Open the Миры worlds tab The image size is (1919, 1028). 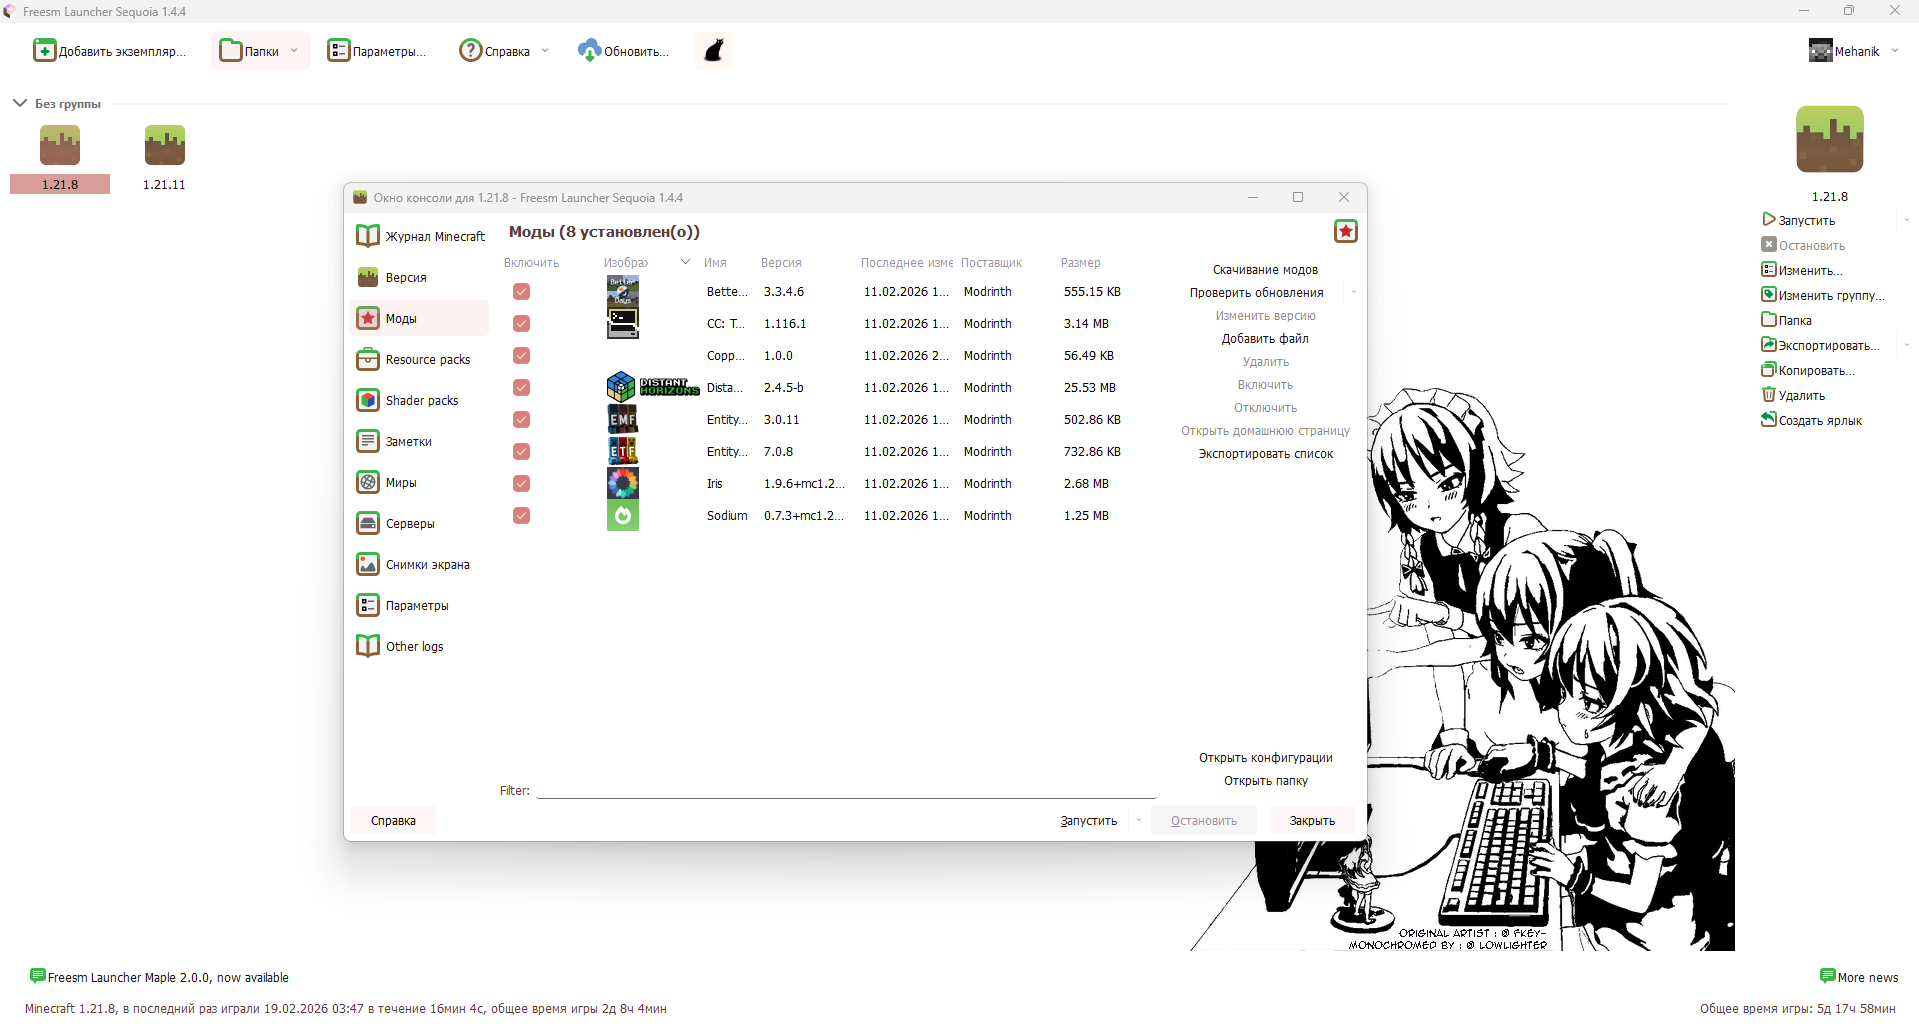pyautogui.click(x=420, y=482)
